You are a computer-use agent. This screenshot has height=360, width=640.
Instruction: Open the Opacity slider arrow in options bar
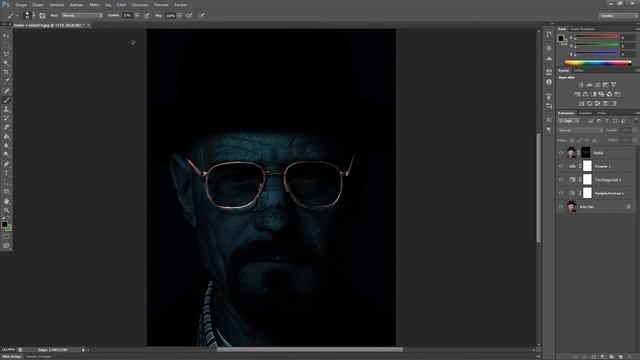point(137,16)
